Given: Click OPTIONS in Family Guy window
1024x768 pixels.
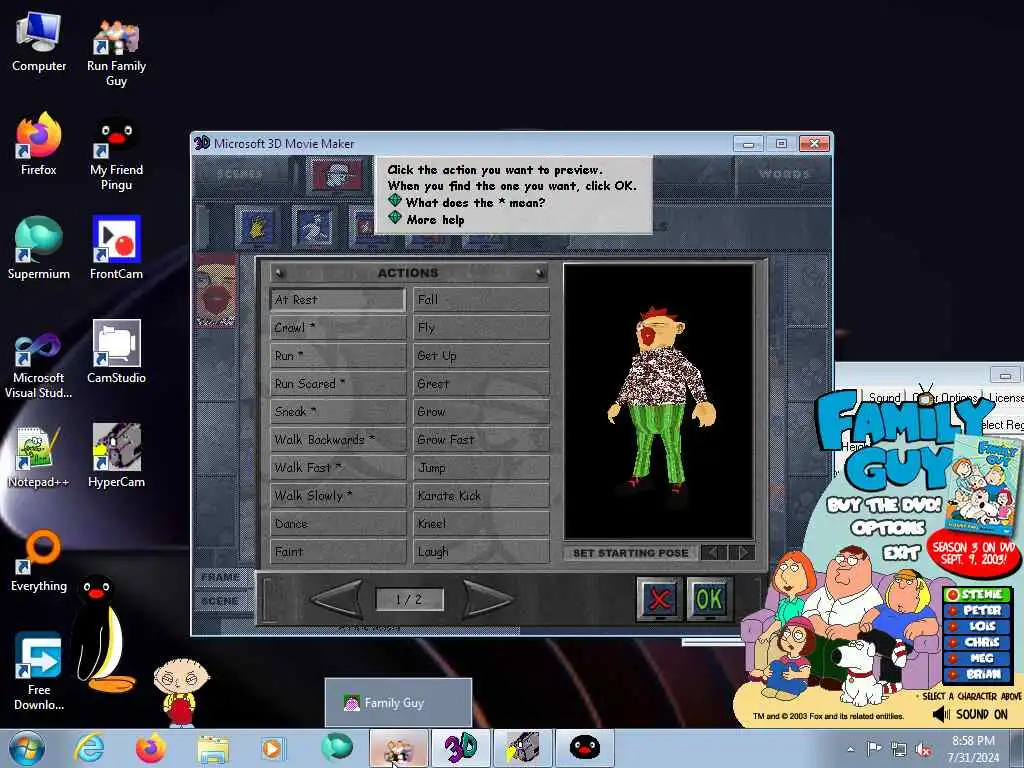Looking at the screenshot, I should [888, 528].
